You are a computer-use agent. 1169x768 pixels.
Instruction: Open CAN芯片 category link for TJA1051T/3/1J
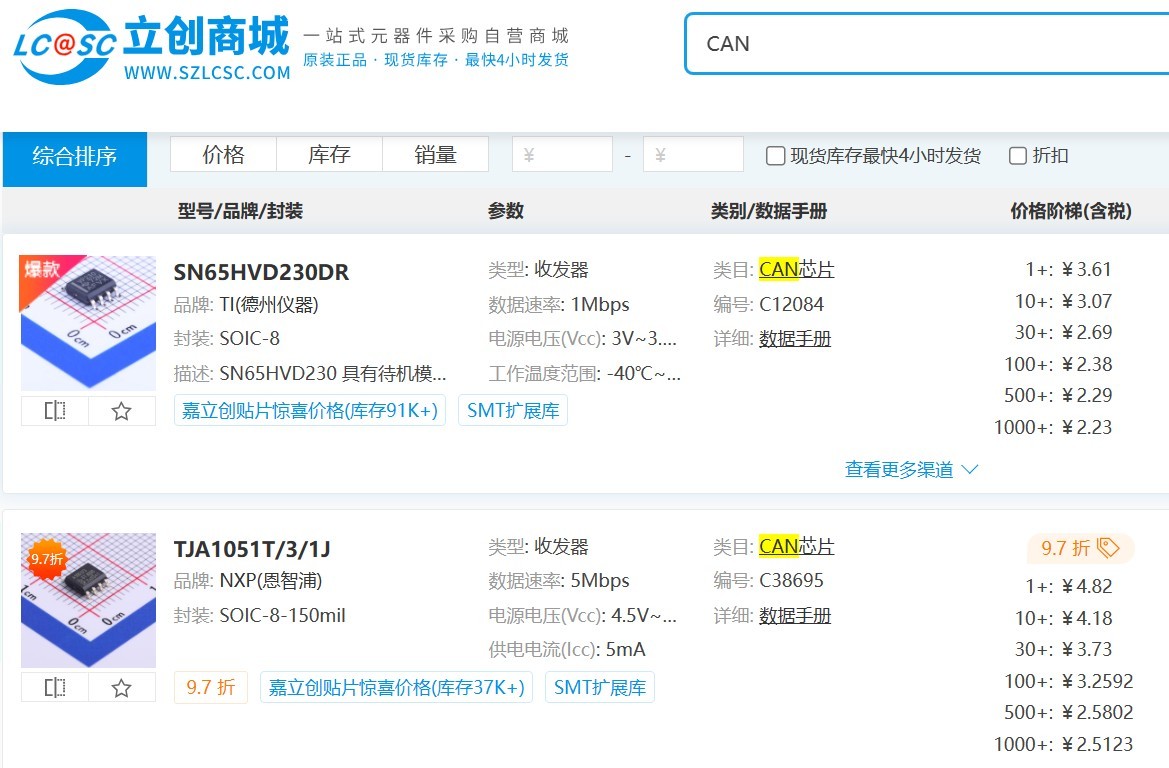tap(796, 547)
